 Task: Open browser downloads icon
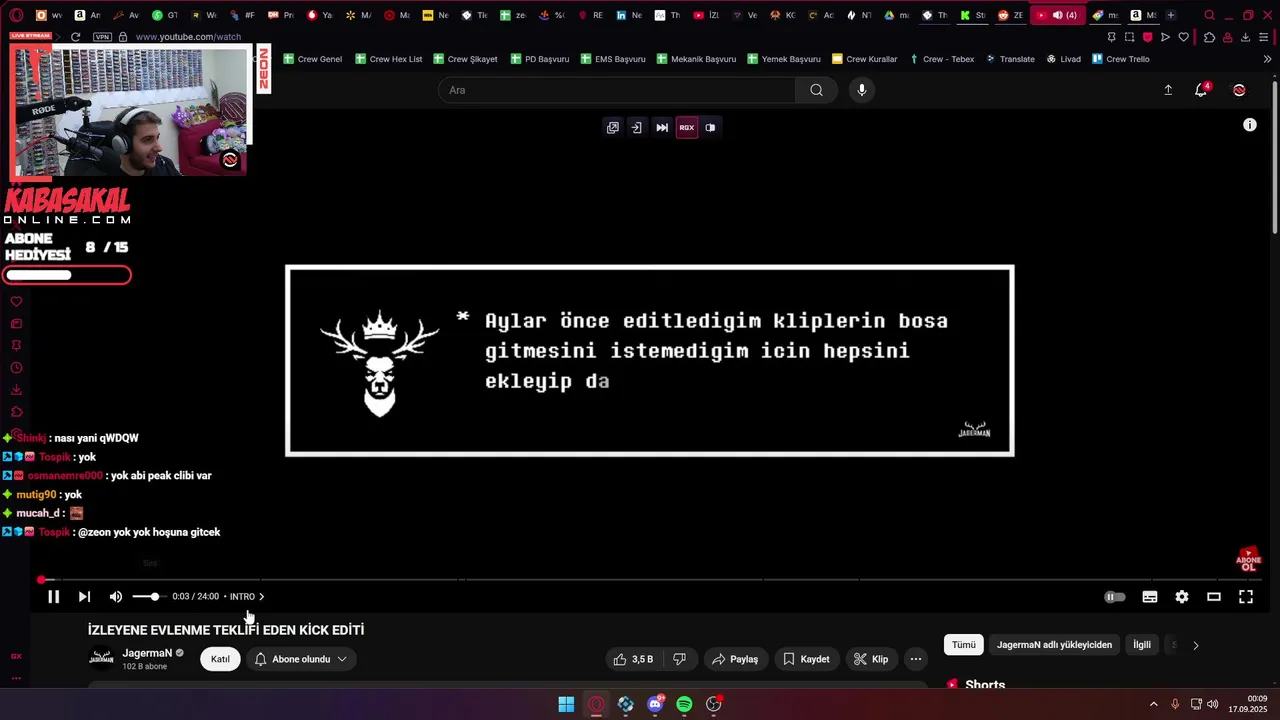(x=1246, y=37)
